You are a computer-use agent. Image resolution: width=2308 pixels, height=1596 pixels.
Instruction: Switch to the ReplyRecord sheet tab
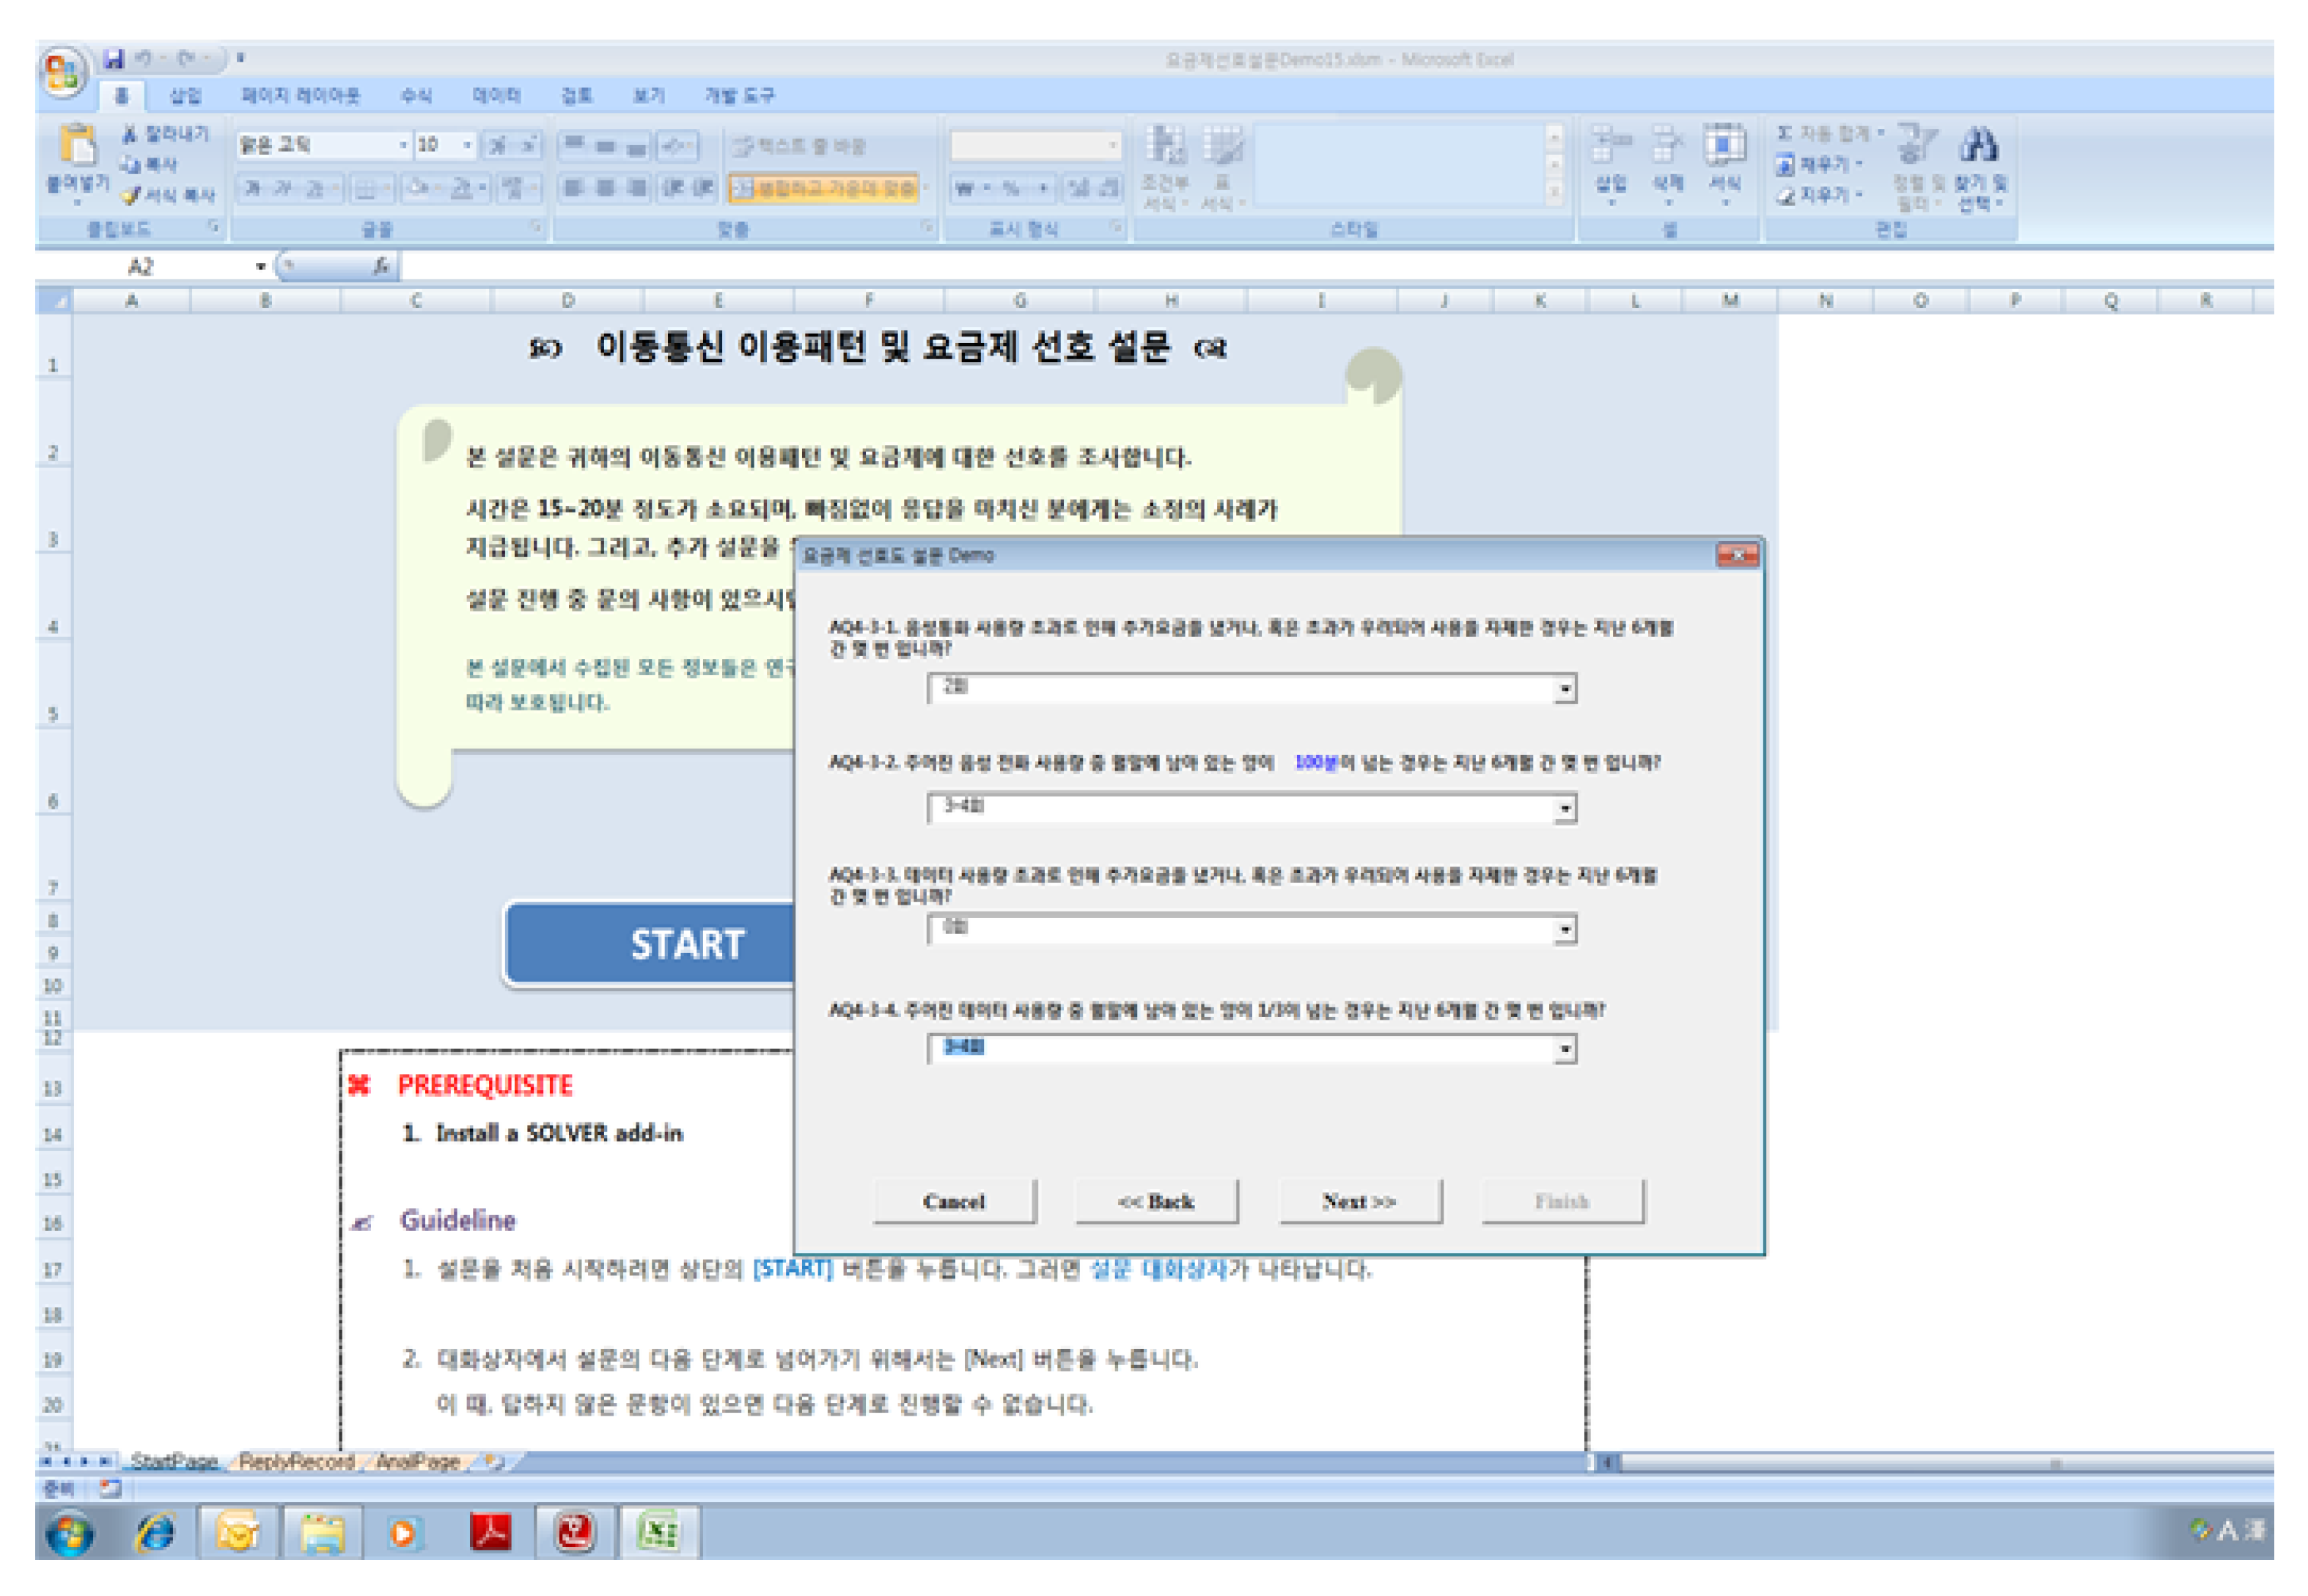coord(296,1462)
